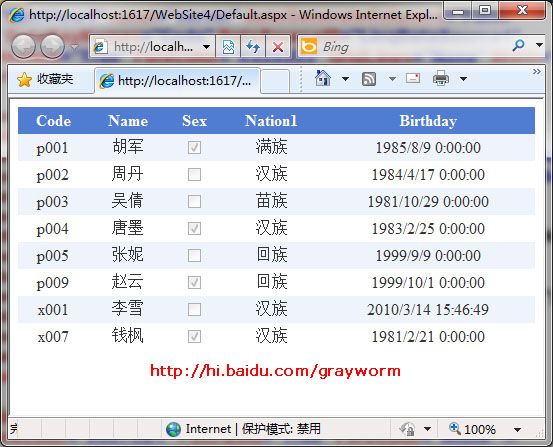Expand the address bar history dropdown
The width and height of the screenshot is (553, 447).
[207, 47]
